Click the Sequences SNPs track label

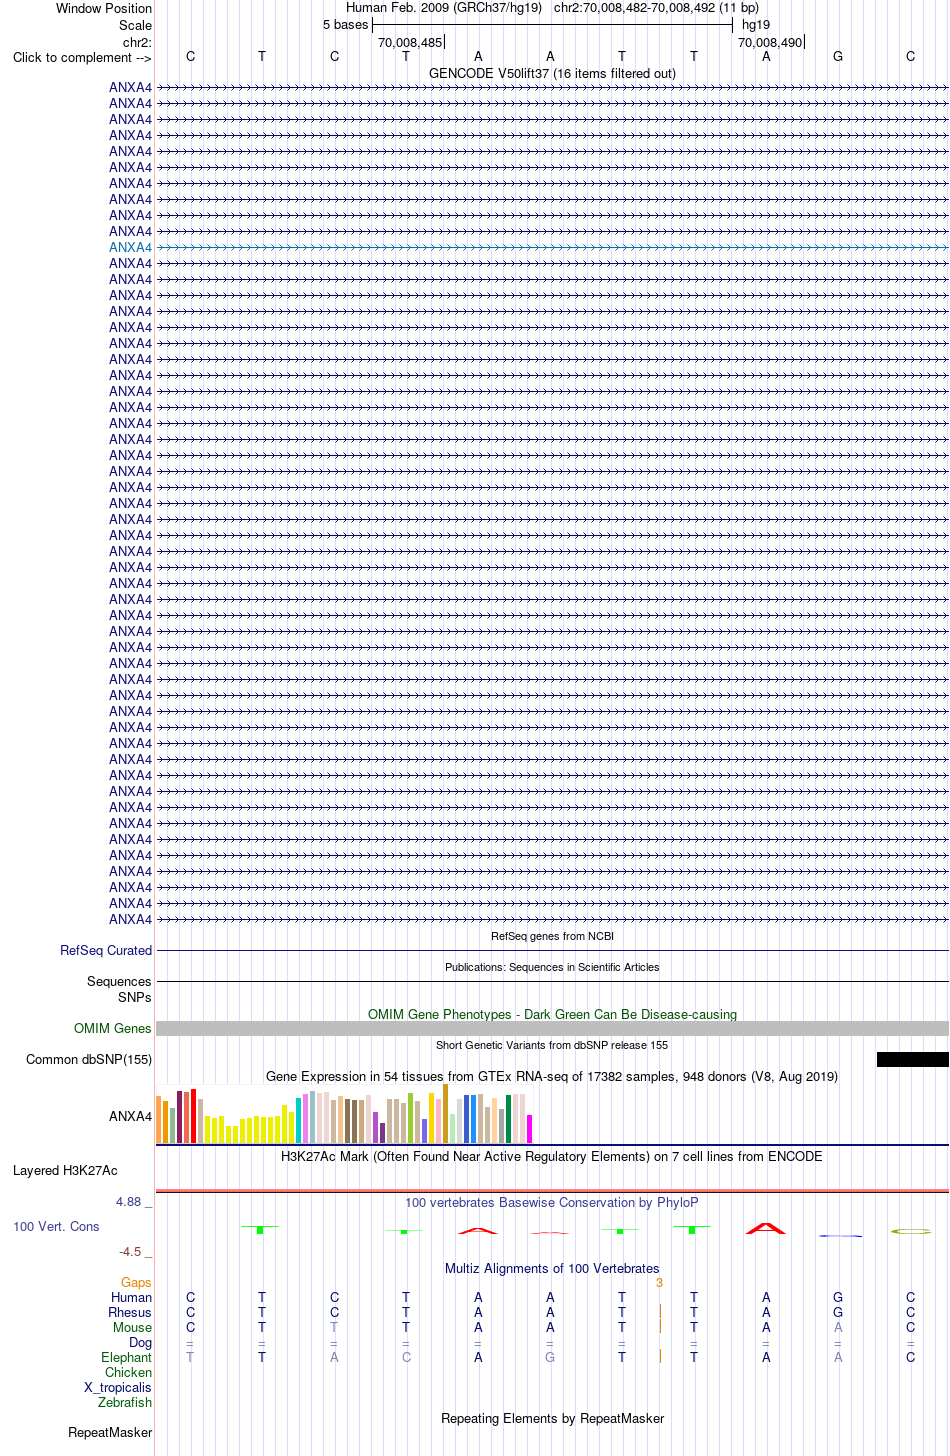point(119,989)
